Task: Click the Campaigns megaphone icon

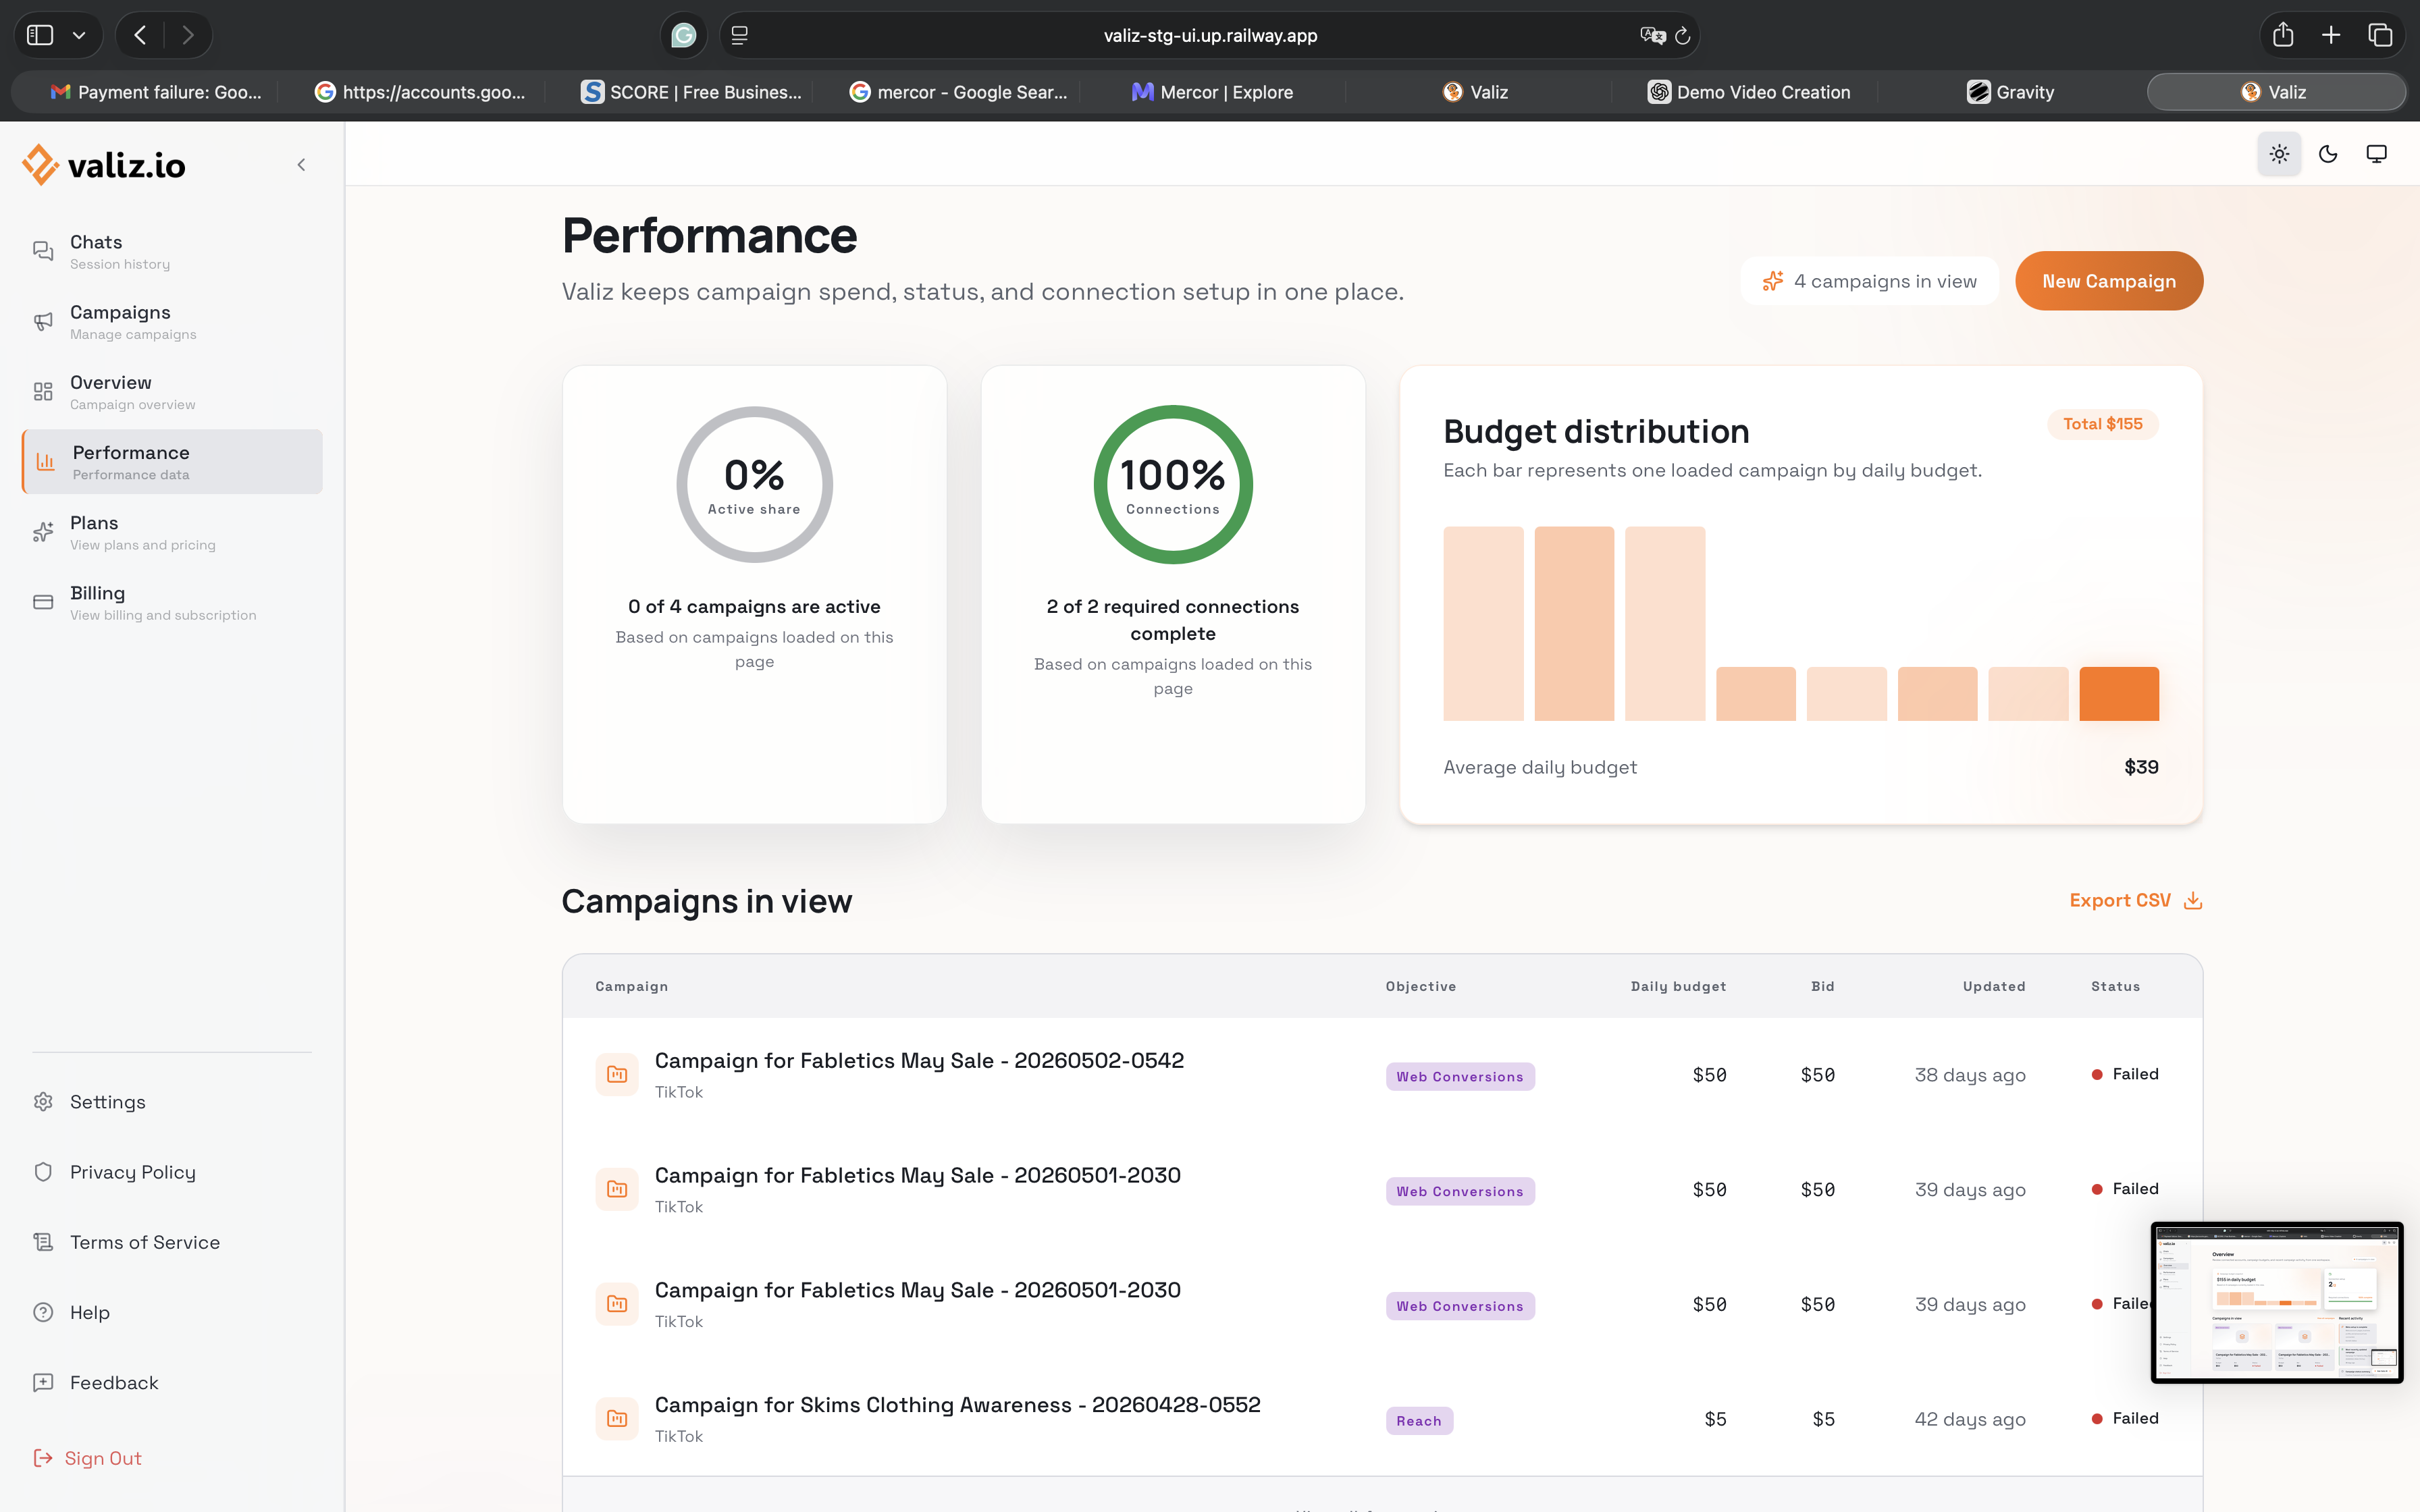Action: 43,321
